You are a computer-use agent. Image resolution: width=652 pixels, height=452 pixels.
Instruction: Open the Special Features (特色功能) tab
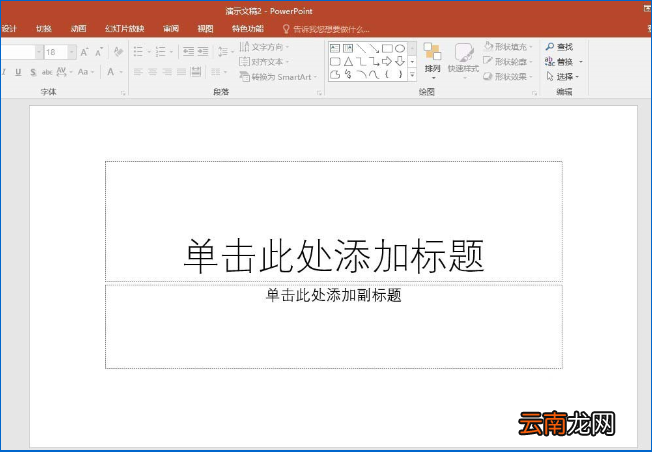click(x=248, y=29)
